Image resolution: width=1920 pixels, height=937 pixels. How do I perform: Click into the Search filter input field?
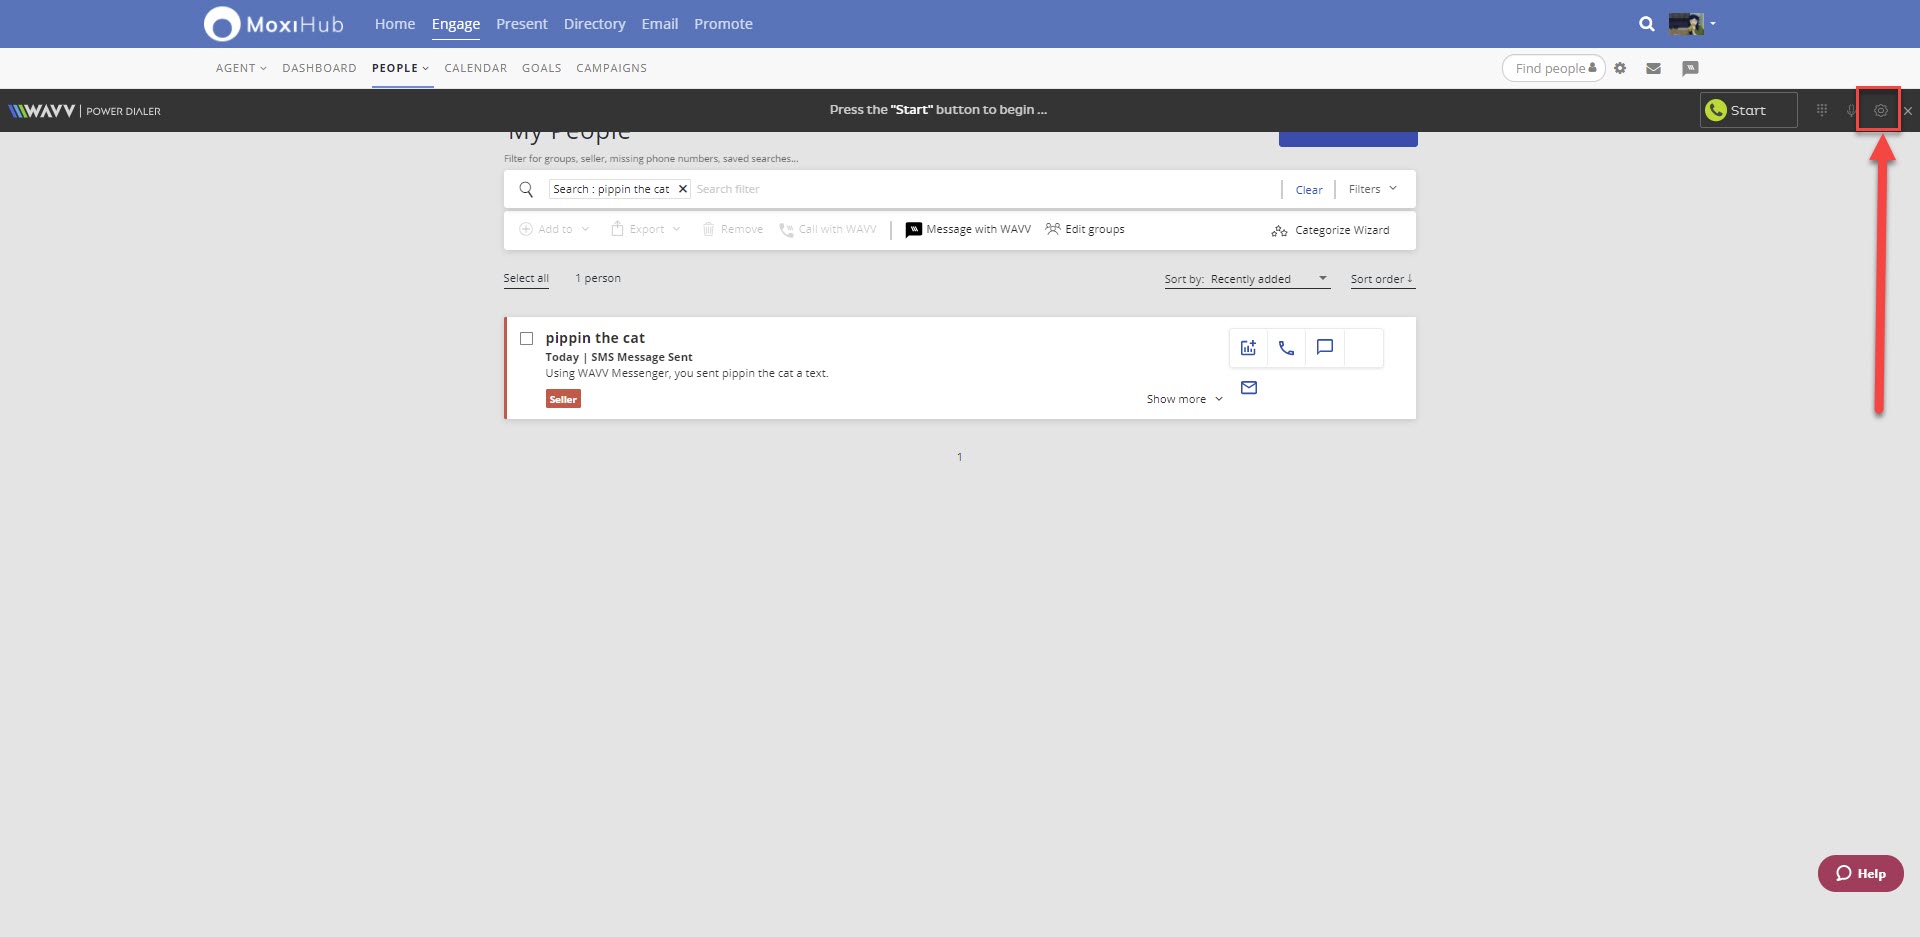(x=980, y=189)
